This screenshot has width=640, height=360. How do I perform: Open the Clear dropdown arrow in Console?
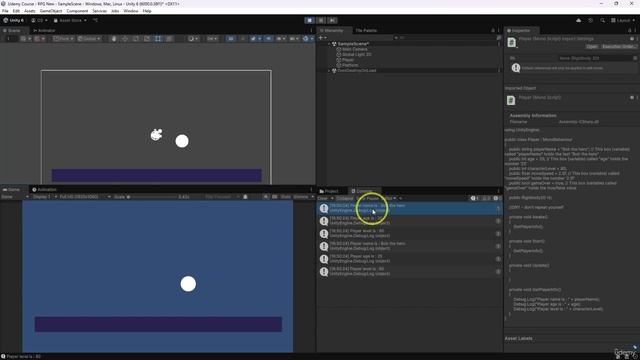coord(332,198)
